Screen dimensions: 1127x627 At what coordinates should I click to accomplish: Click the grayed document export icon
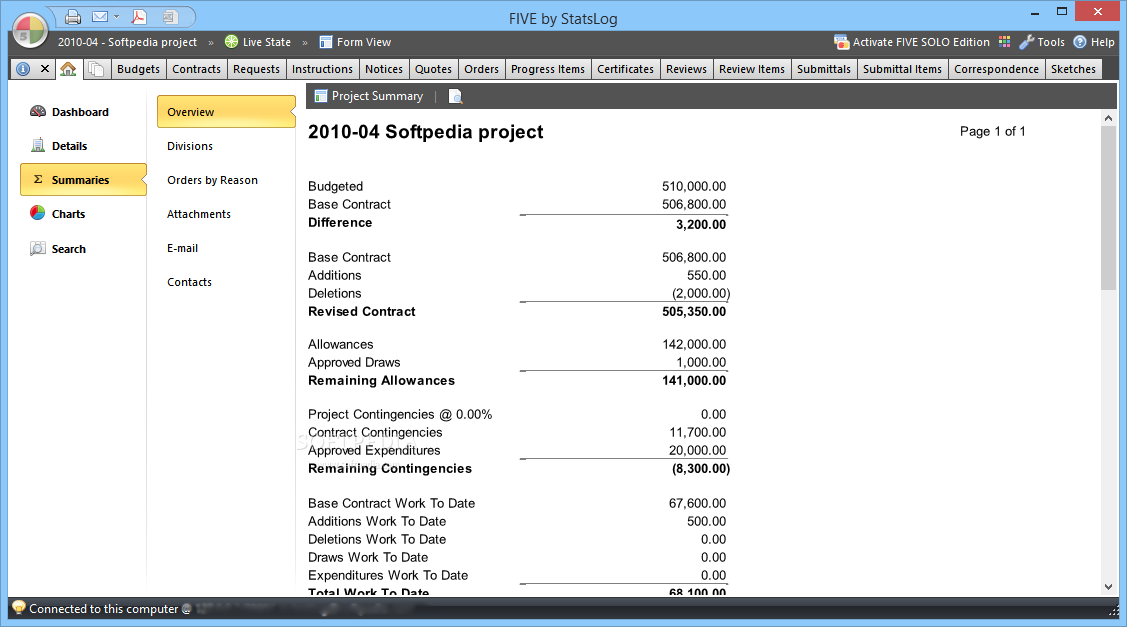pos(170,17)
